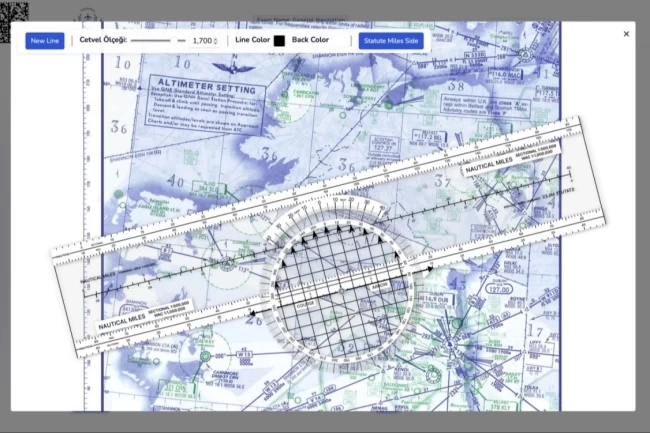Click the Back Color label
The width and height of the screenshot is (650, 433).
pyautogui.click(x=310, y=41)
